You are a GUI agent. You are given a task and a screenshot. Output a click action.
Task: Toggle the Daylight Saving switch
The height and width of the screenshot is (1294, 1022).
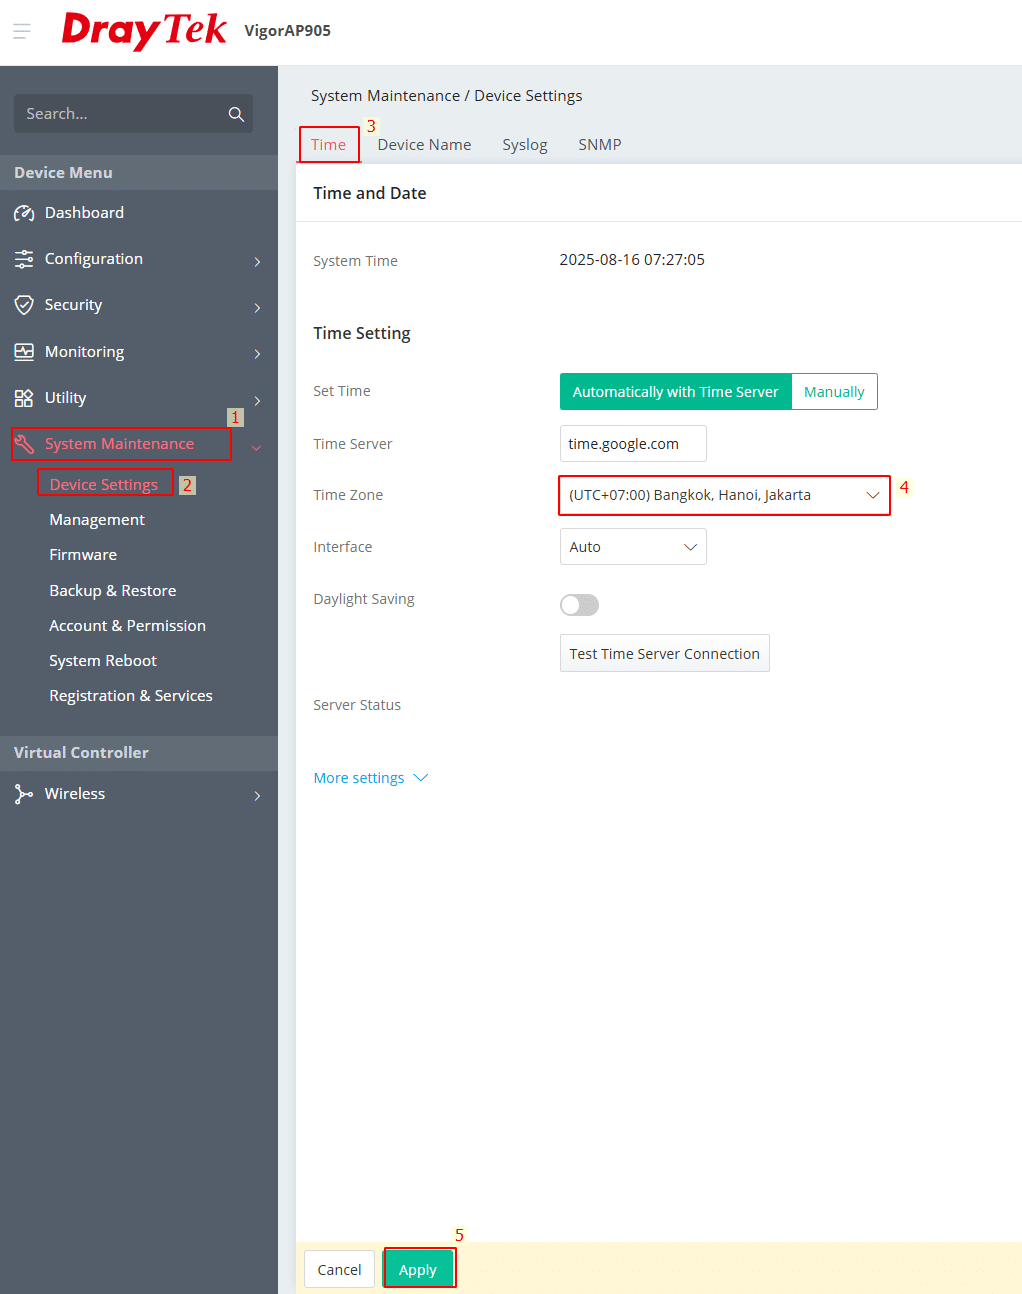tap(579, 605)
